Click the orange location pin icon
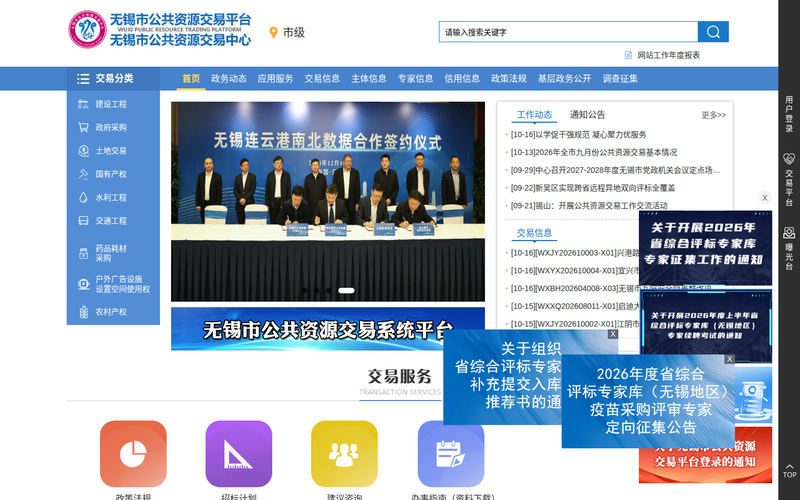The width and height of the screenshot is (800, 500). (273, 33)
